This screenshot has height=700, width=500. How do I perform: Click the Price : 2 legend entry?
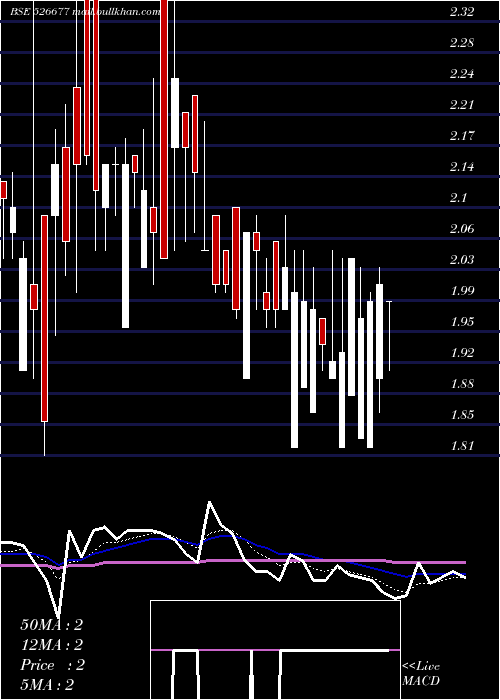click(x=52, y=665)
